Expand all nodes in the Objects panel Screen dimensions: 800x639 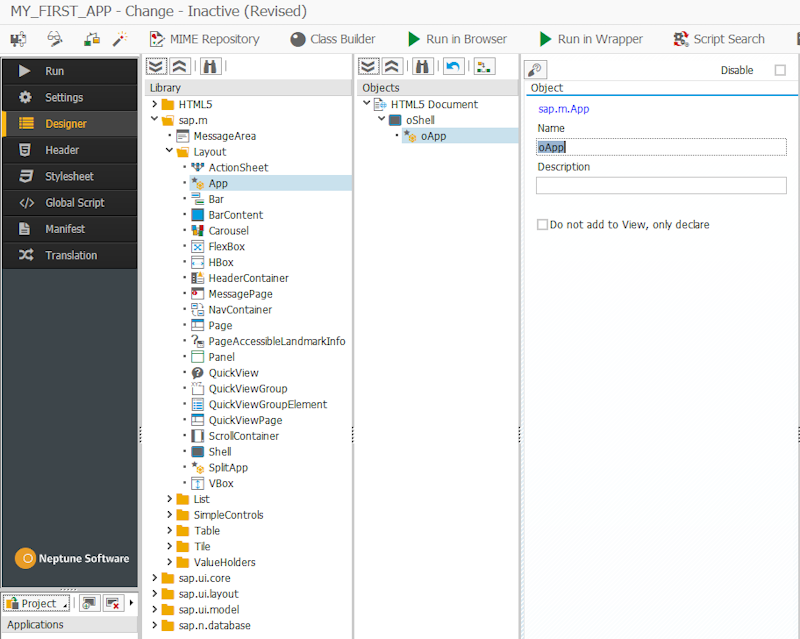coord(368,66)
